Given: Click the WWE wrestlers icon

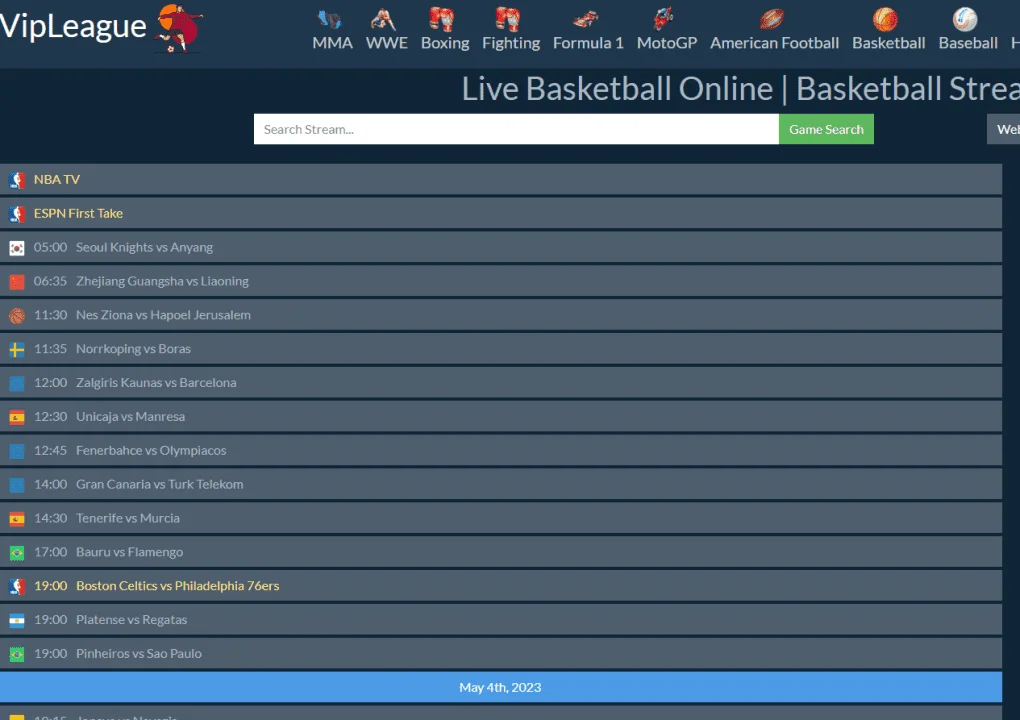Looking at the screenshot, I should (383, 20).
